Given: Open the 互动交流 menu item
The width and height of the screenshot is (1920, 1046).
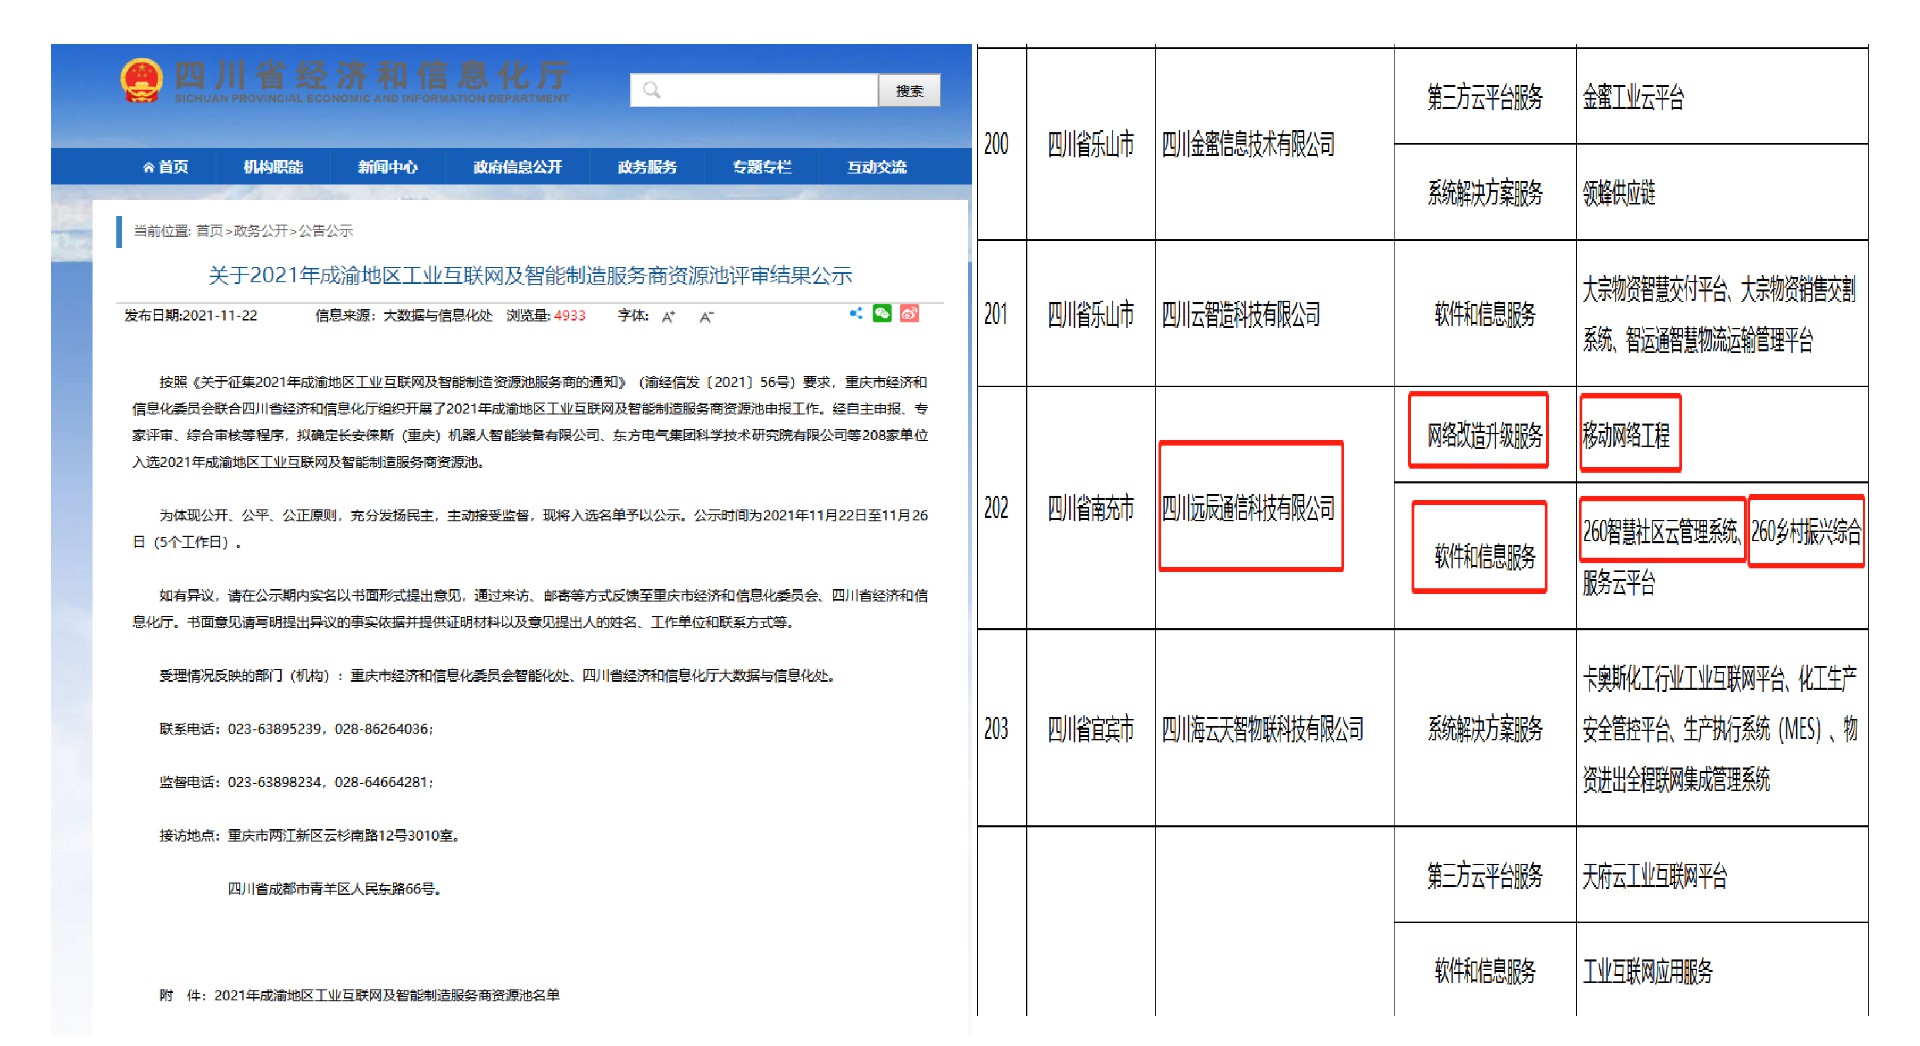Looking at the screenshot, I should tap(877, 167).
